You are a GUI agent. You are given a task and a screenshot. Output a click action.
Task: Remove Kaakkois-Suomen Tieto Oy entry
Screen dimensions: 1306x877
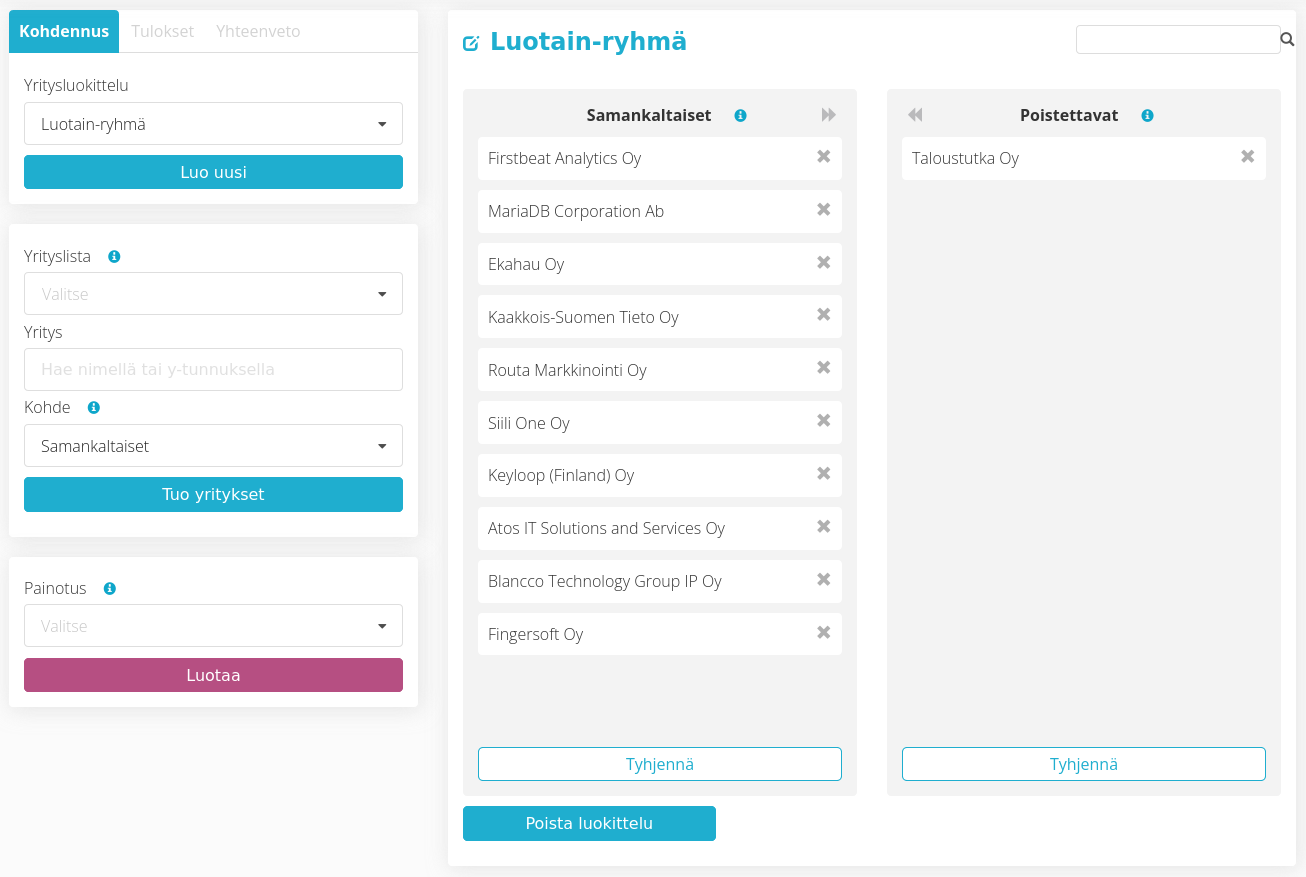coord(824,314)
